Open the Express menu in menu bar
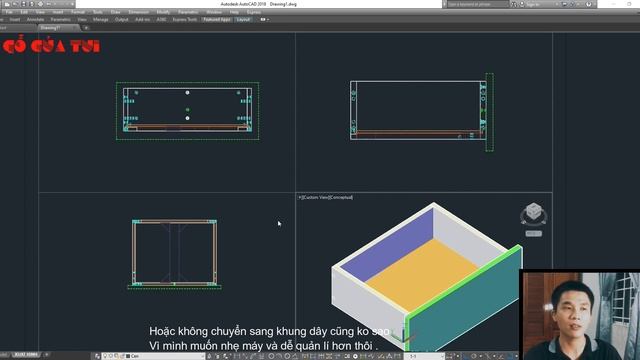The image size is (640, 360). pyautogui.click(x=253, y=12)
